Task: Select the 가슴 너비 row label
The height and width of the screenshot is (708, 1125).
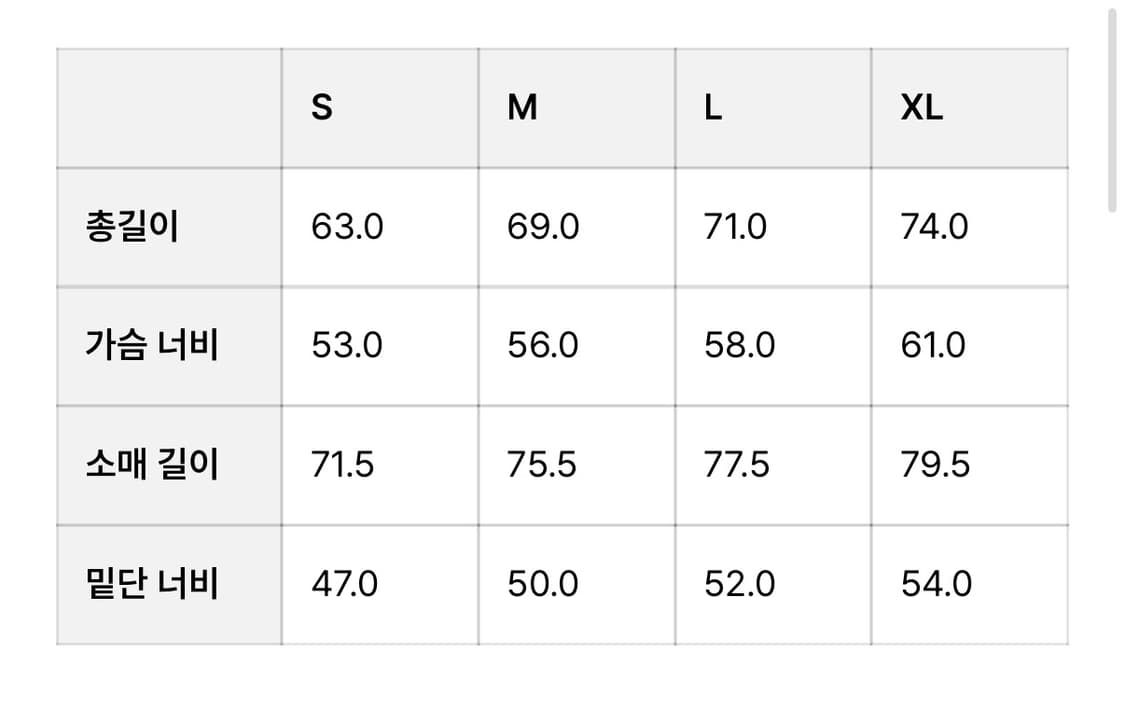Action: click(x=151, y=346)
